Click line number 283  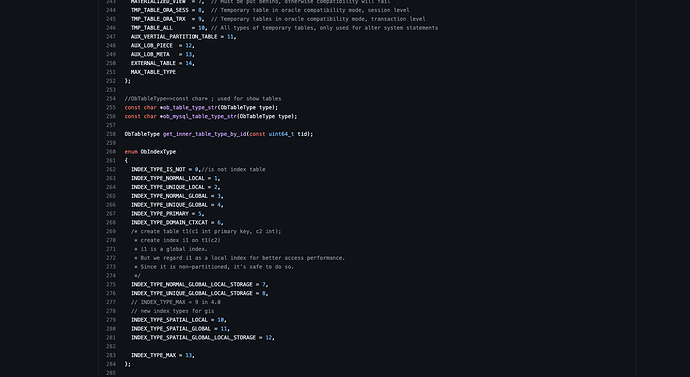click(x=111, y=355)
